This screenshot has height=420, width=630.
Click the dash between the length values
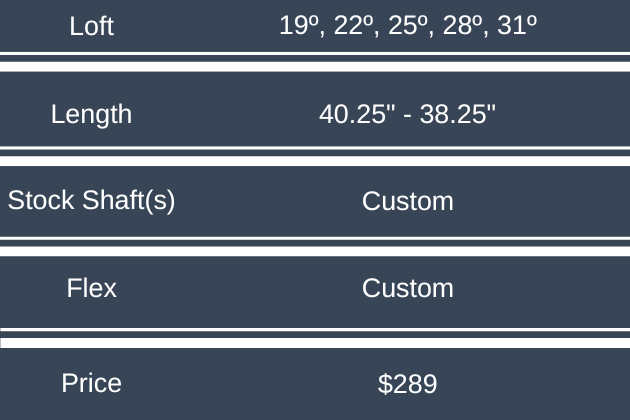pos(408,113)
